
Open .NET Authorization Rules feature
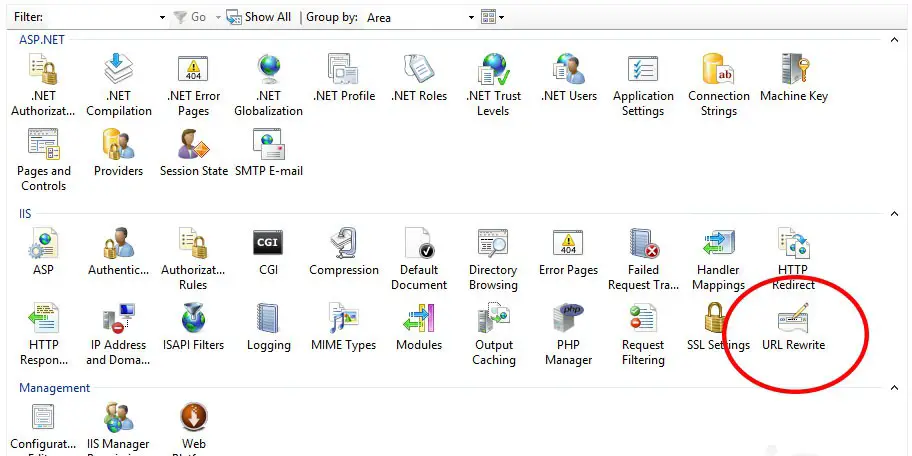[43, 85]
